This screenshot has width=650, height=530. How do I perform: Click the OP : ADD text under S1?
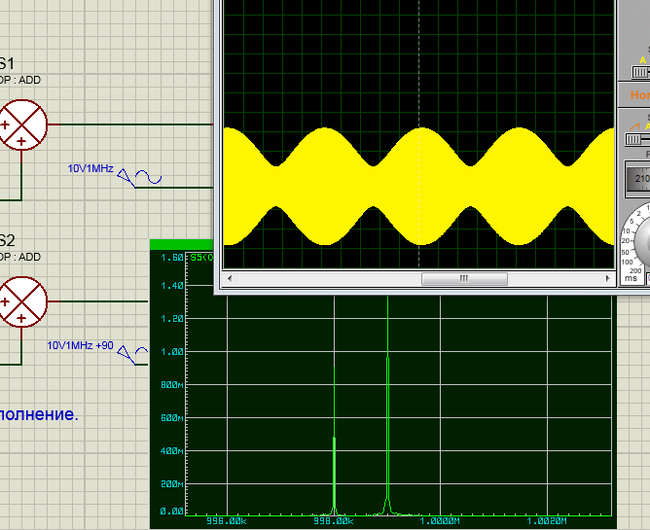click(20, 80)
